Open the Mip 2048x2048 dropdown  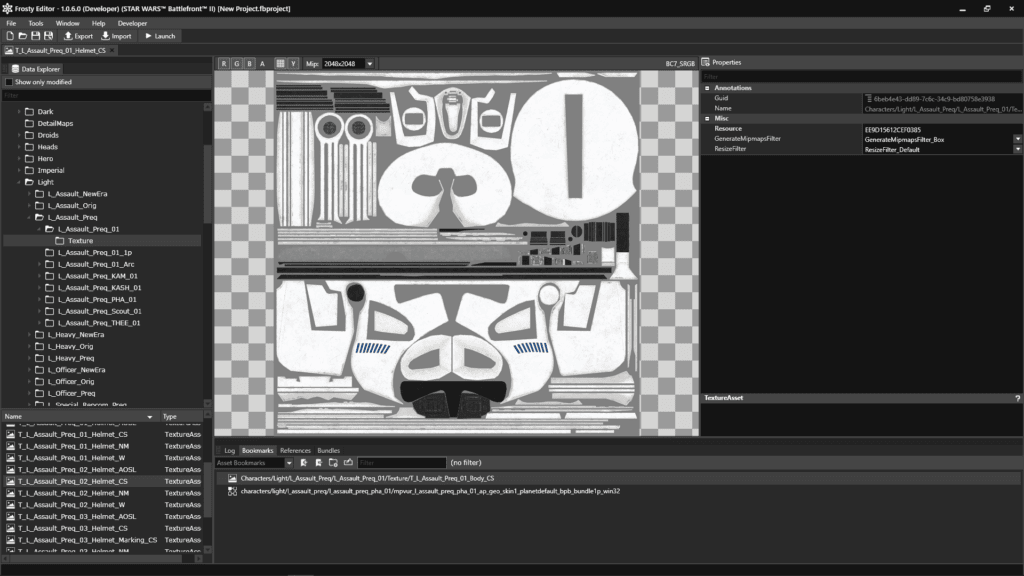[348, 63]
